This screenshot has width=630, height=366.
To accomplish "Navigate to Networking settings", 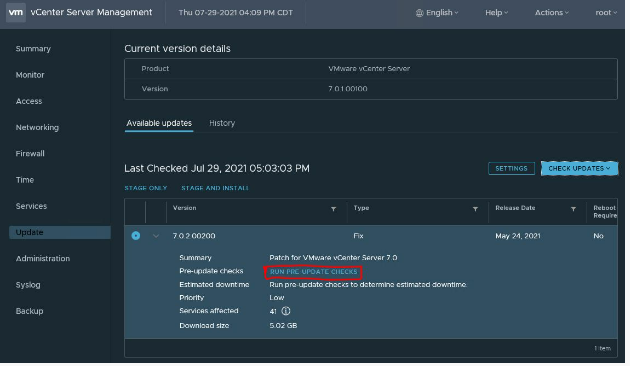I will pos(37,128).
